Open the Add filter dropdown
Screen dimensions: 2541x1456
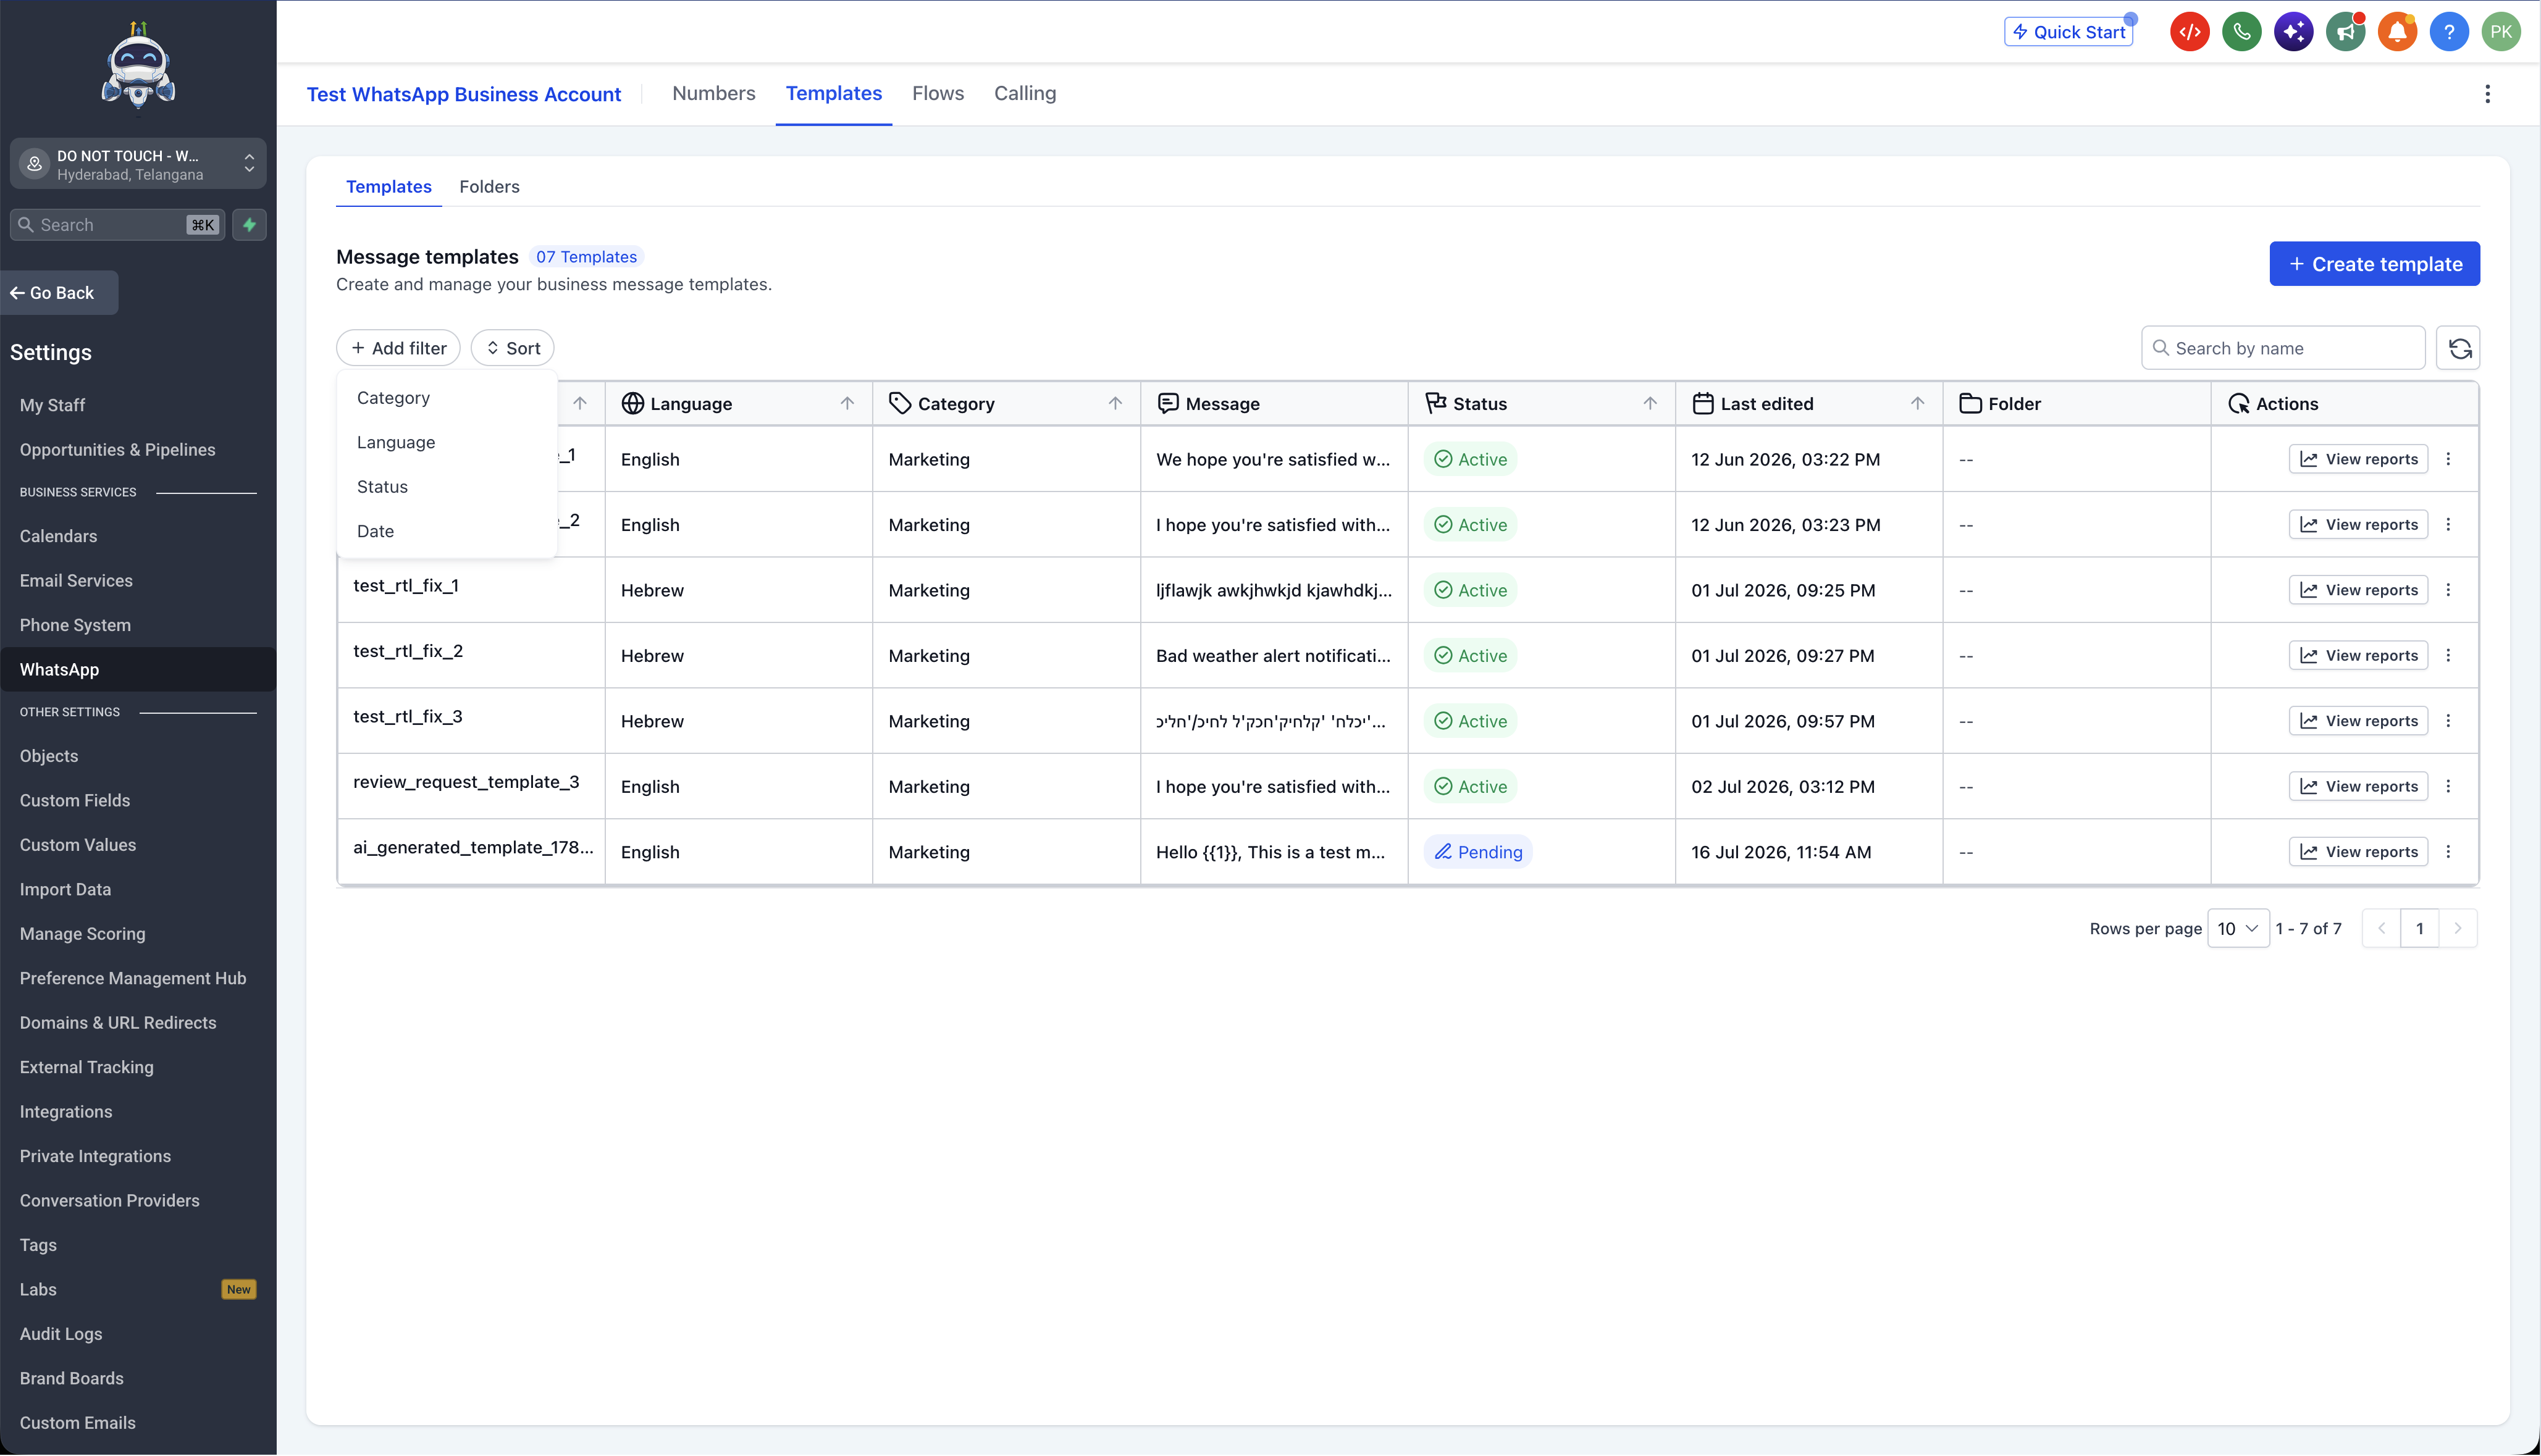[398, 348]
